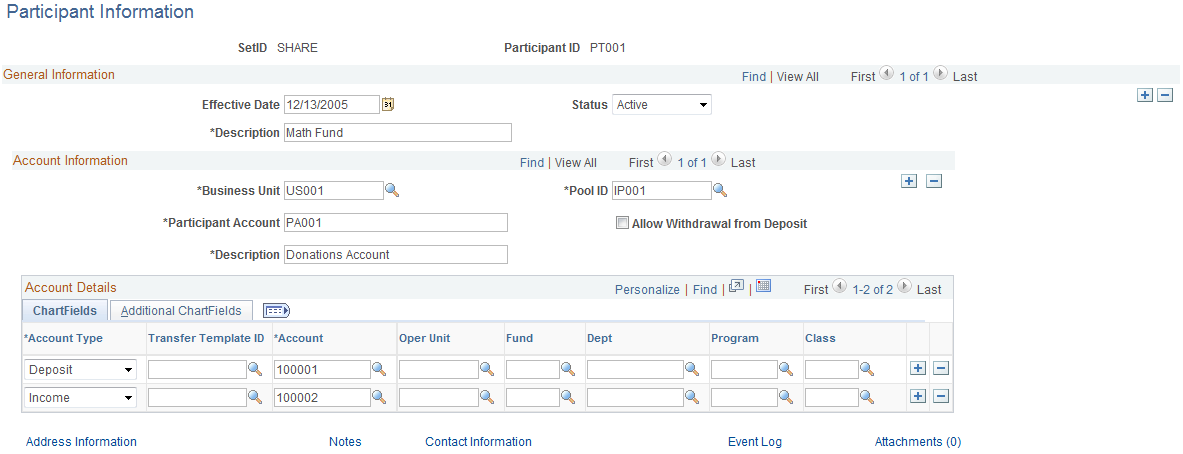Look up Oper Unit in Income row
The image size is (1183, 454).
point(487,398)
